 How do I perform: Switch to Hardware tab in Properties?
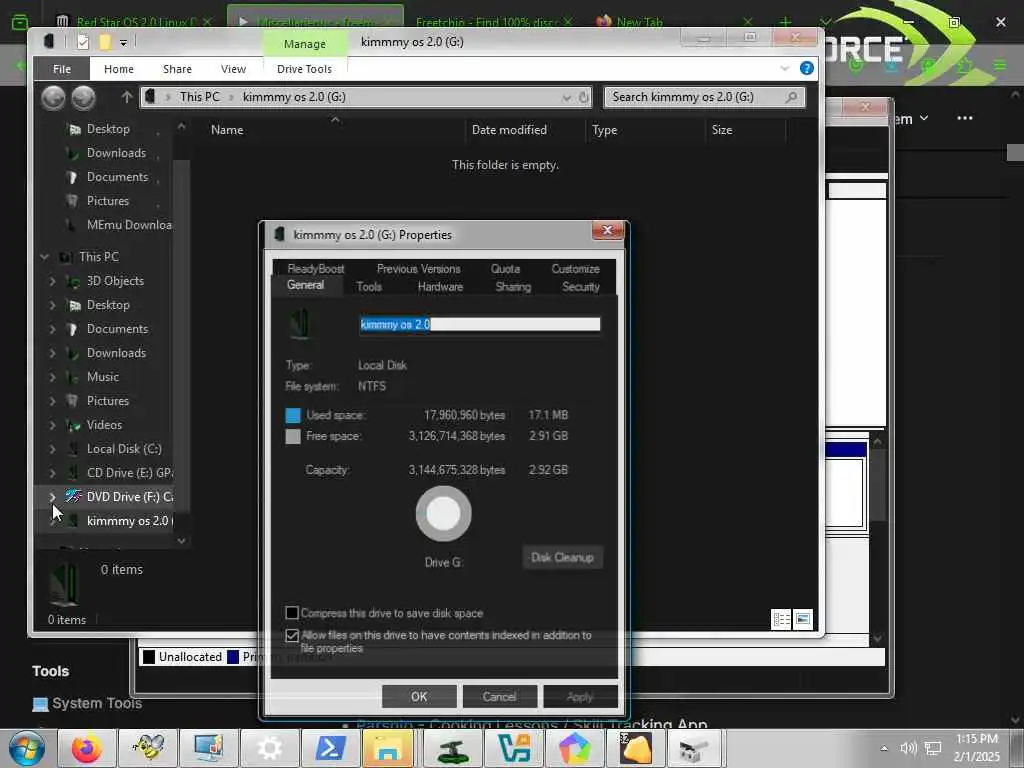tap(440, 287)
